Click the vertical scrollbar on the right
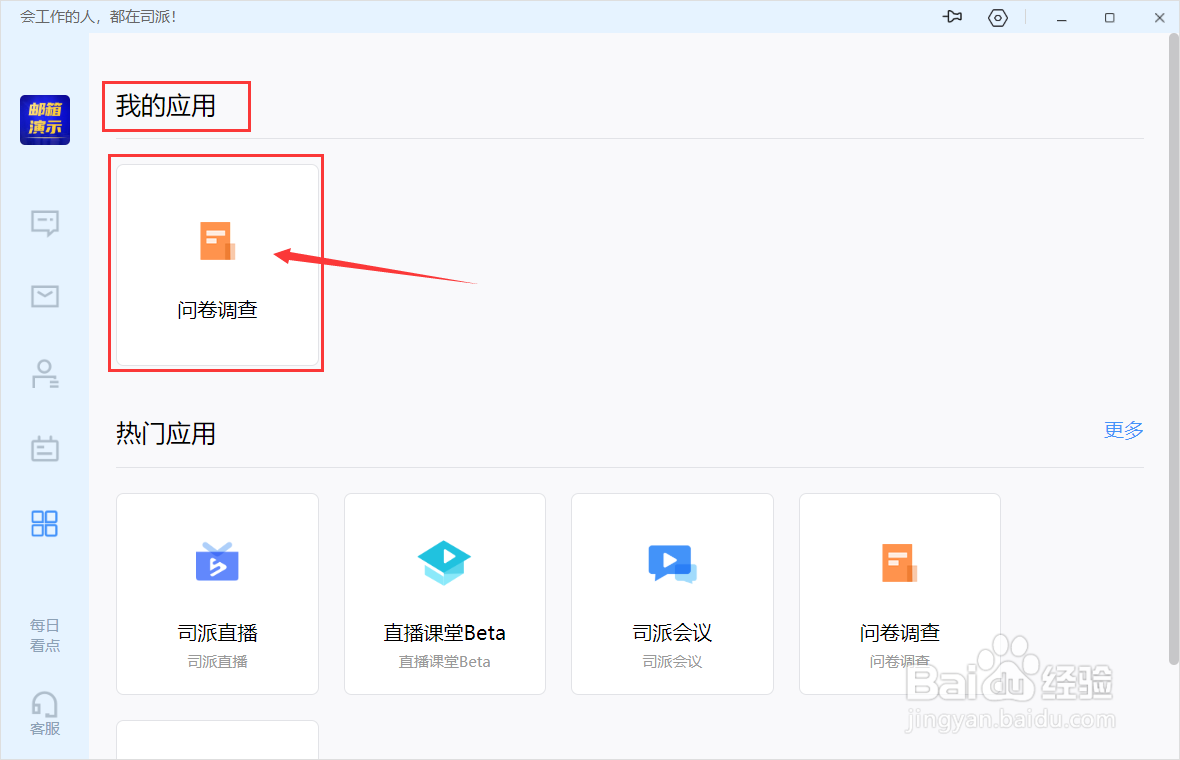The width and height of the screenshot is (1180, 760). click(x=1173, y=350)
